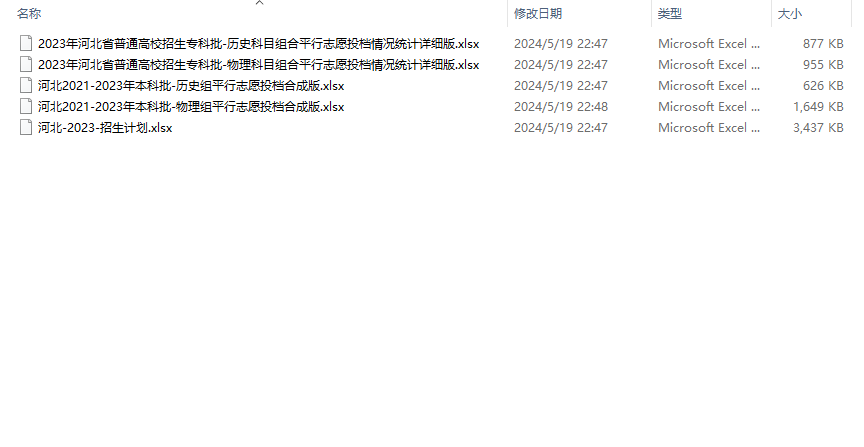Sort files by 类型 column header

point(669,14)
